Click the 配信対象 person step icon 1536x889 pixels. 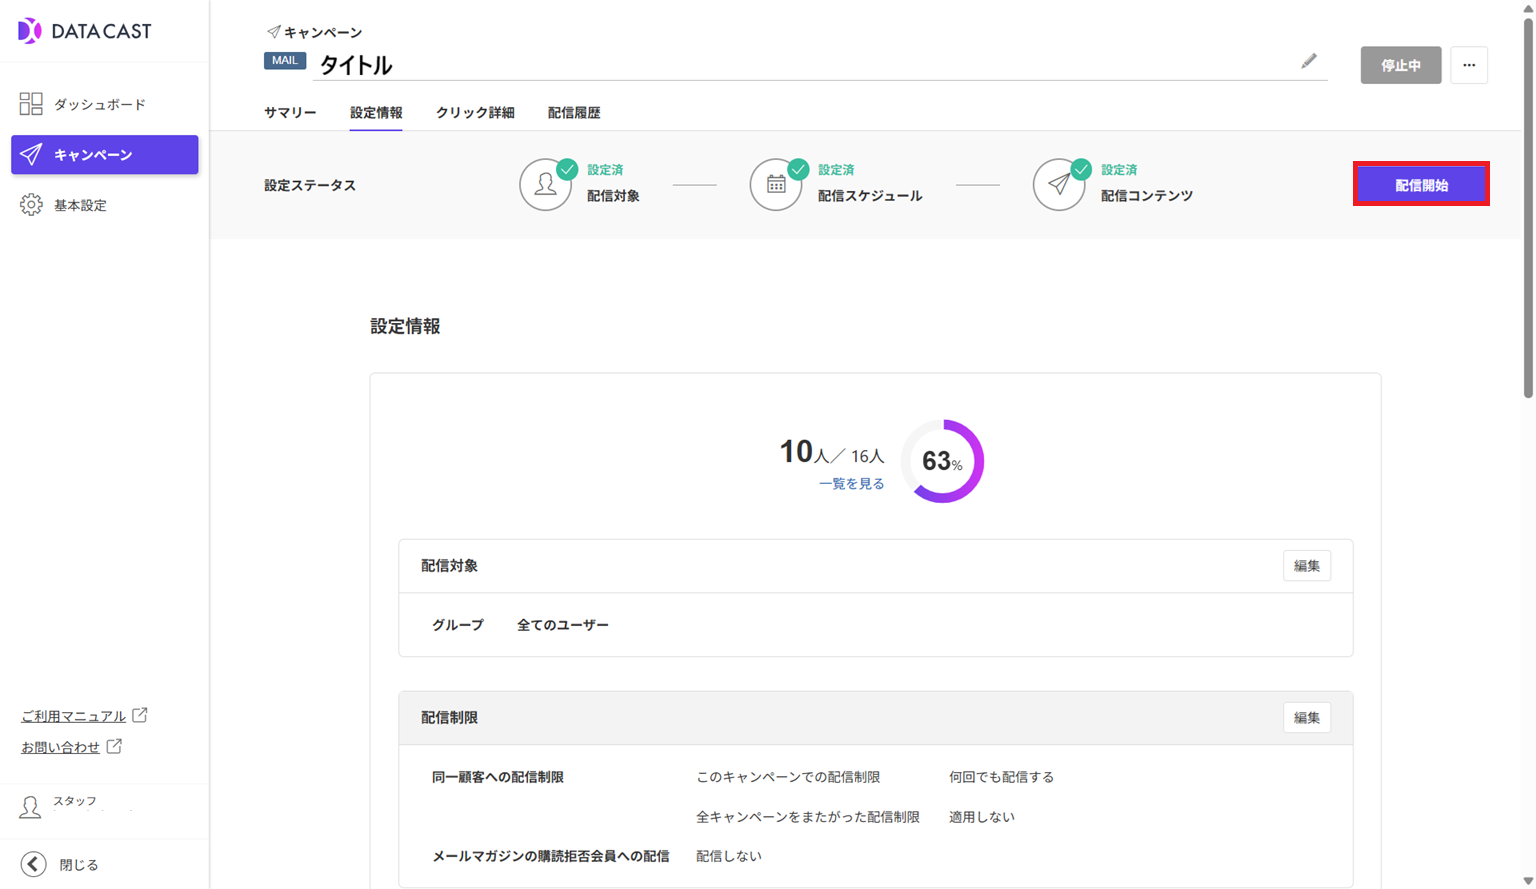(x=545, y=185)
